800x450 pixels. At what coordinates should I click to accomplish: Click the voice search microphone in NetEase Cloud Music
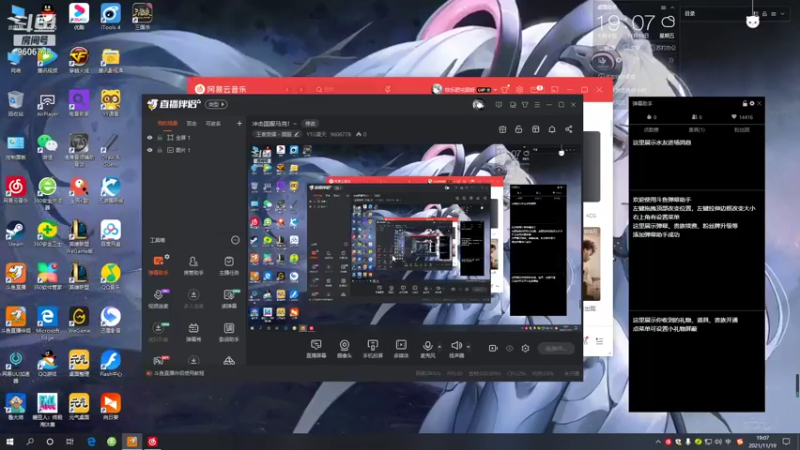point(387,89)
